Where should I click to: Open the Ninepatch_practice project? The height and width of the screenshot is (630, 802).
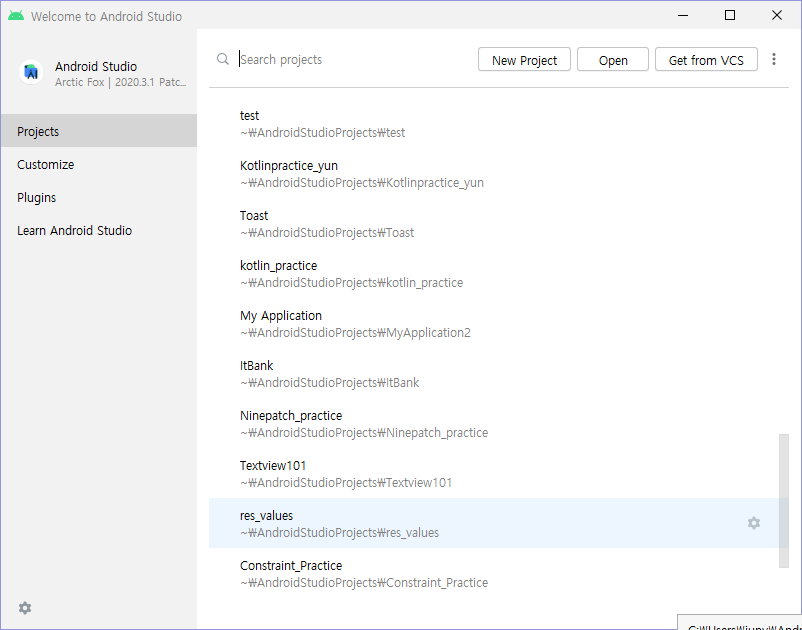[x=499, y=424]
